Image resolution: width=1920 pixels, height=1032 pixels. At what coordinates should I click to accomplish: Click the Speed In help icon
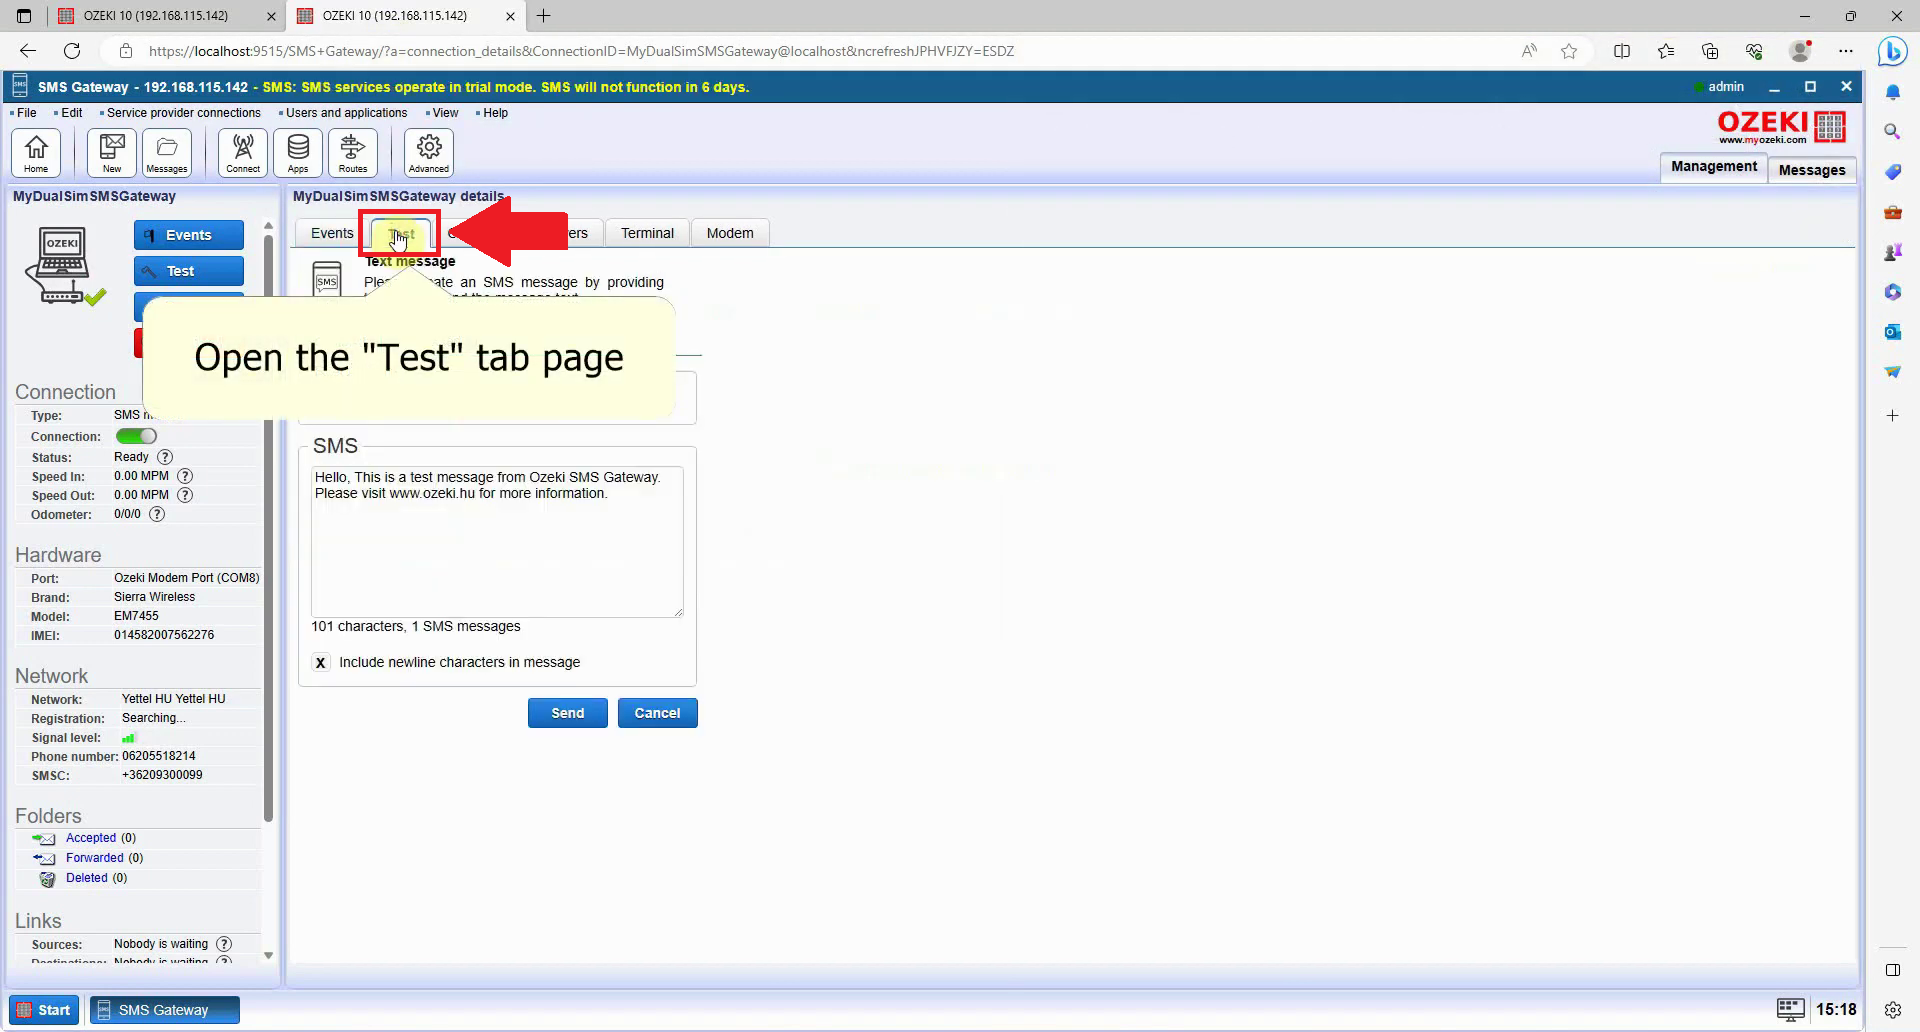pos(185,476)
